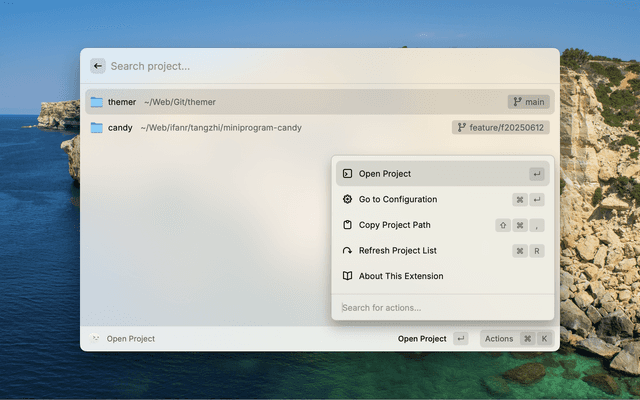Click the Open Project terminal icon
This screenshot has width=640, height=400.
(347, 174)
